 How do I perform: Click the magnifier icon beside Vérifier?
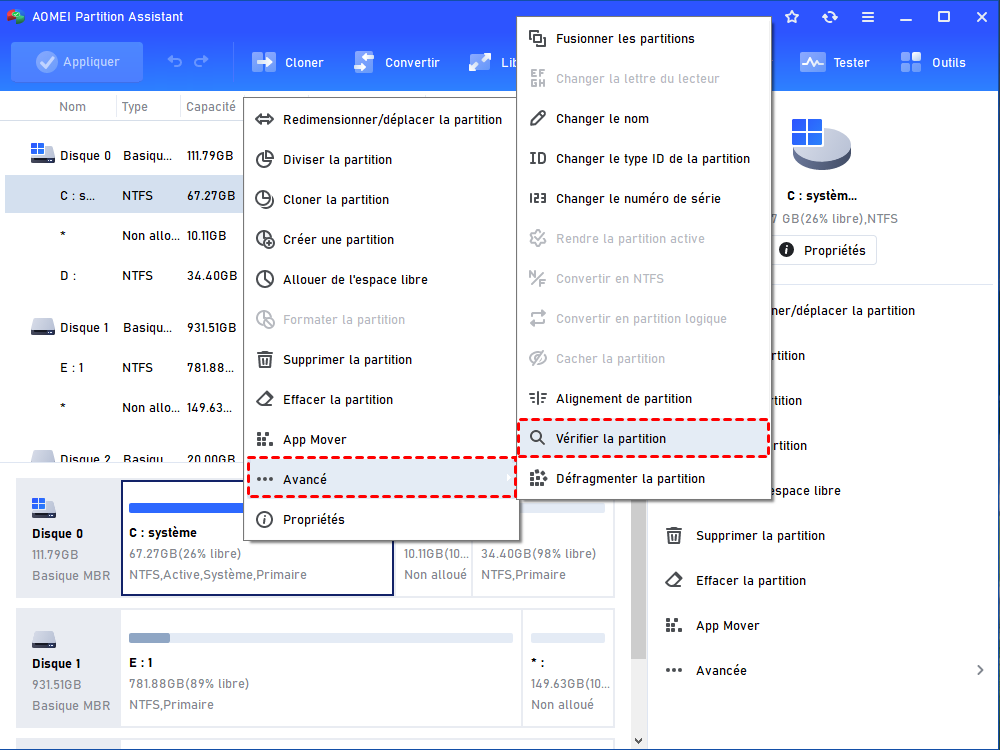[538, 438]
